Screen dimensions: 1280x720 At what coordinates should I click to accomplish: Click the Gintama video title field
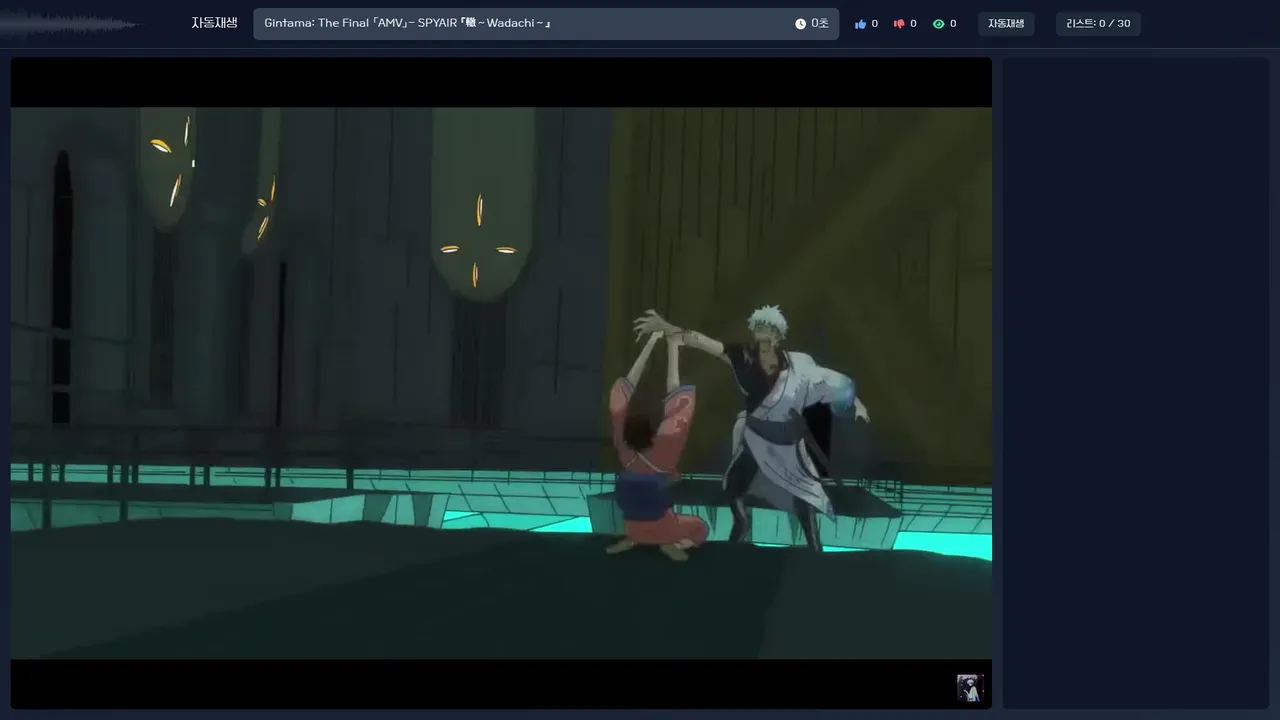click(x=546, y=24)
